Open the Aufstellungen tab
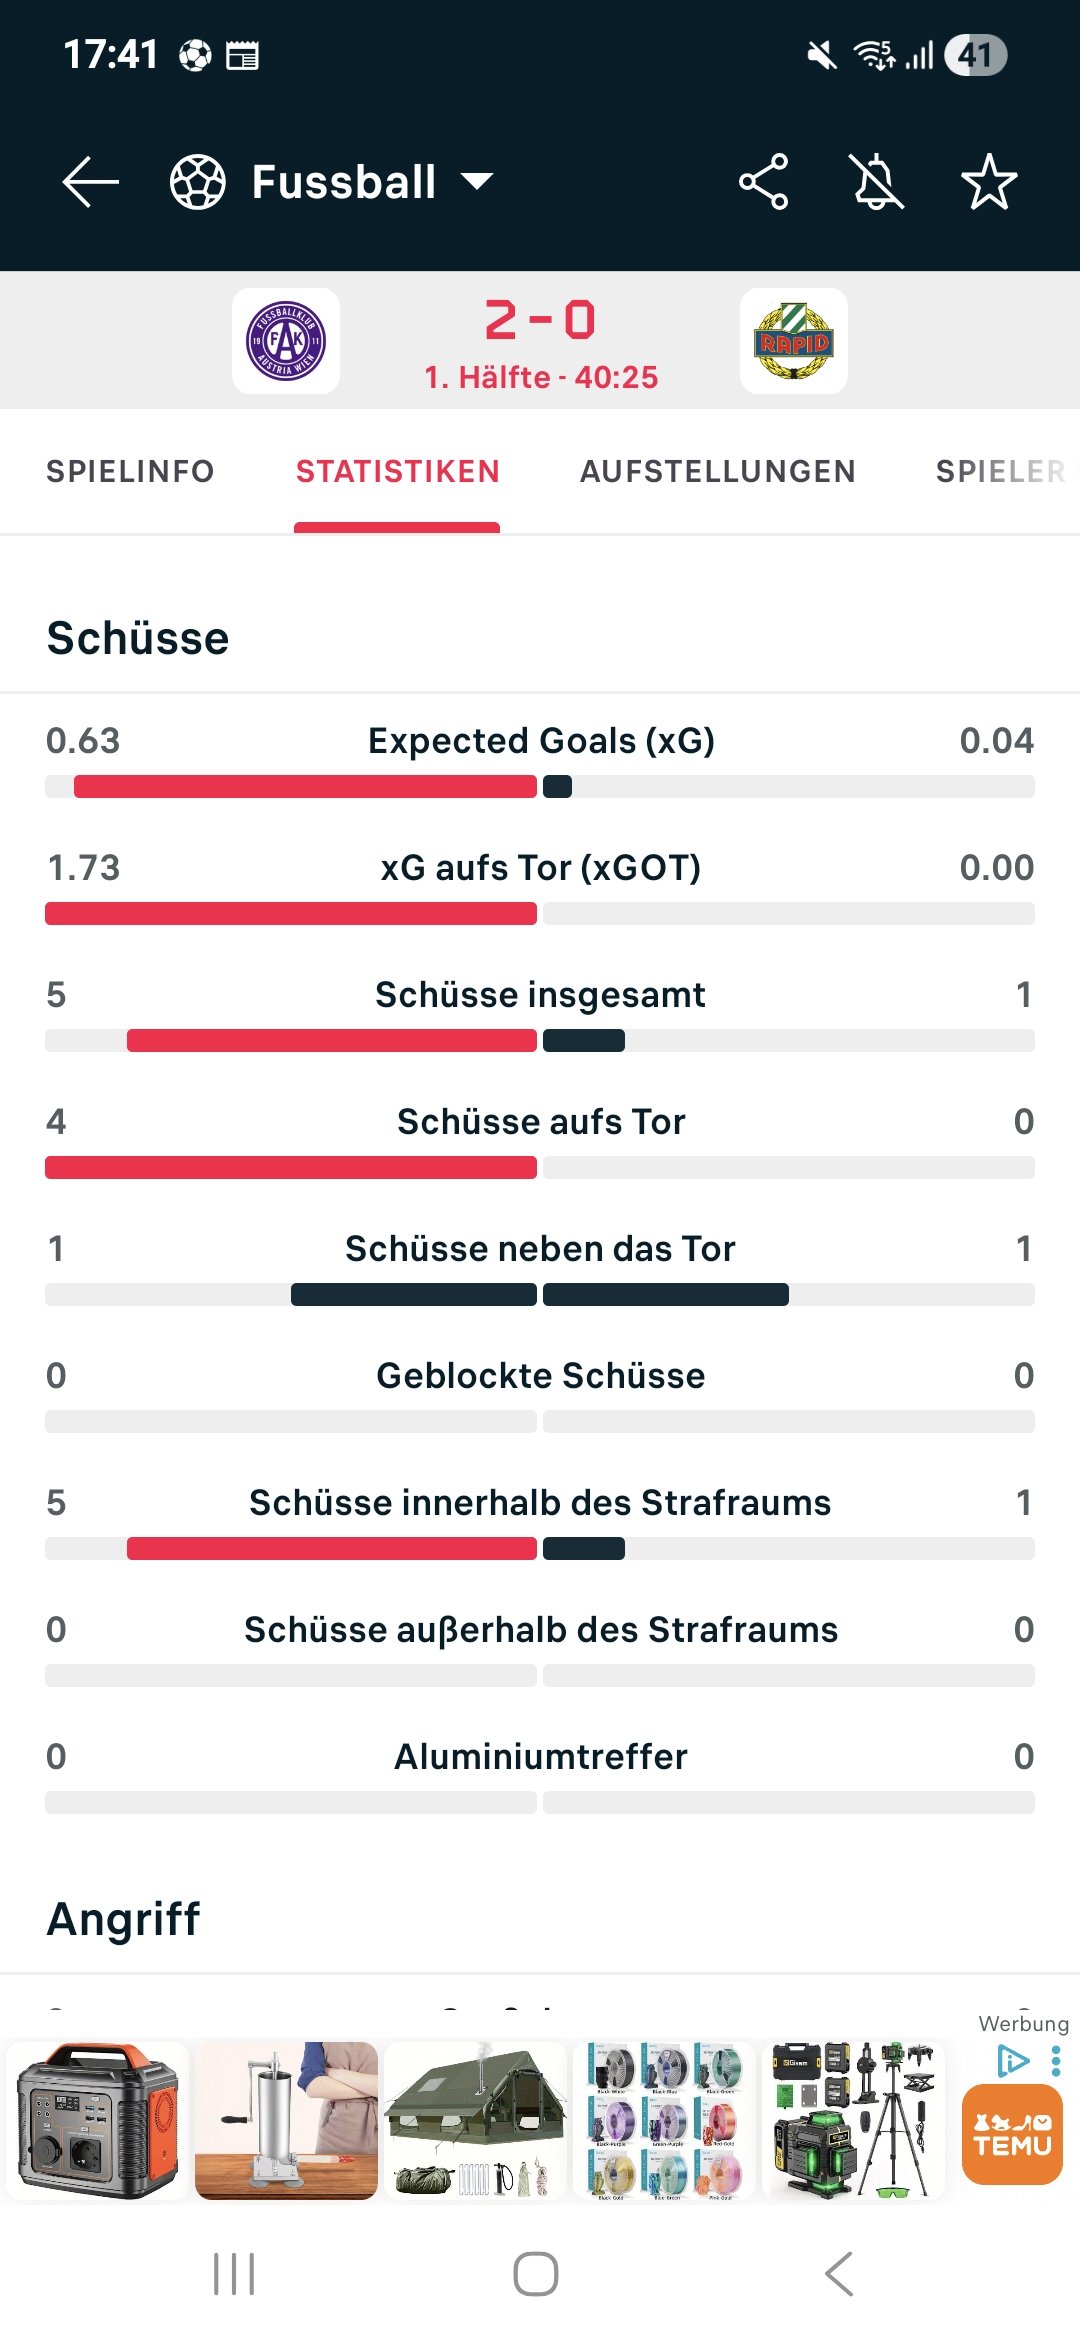This screenshot has height=2340, width=1080. coord(717,471)
